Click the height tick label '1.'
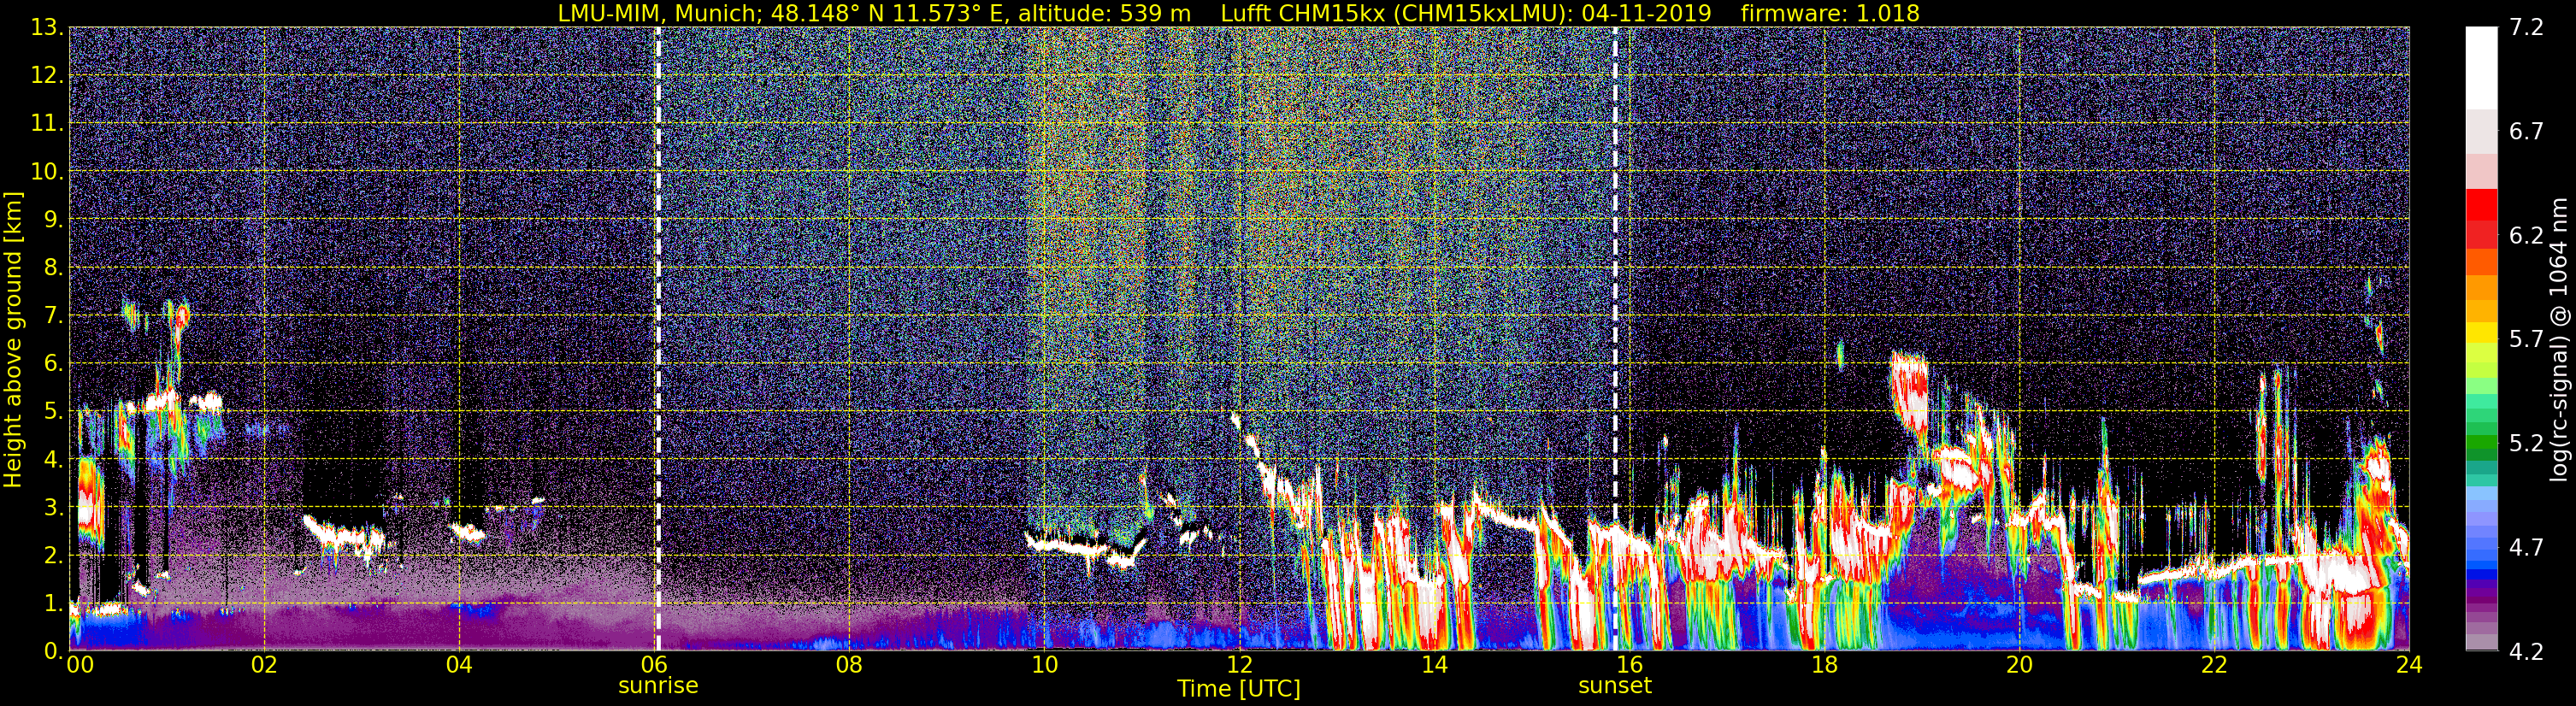 click(x=53, y=604)
